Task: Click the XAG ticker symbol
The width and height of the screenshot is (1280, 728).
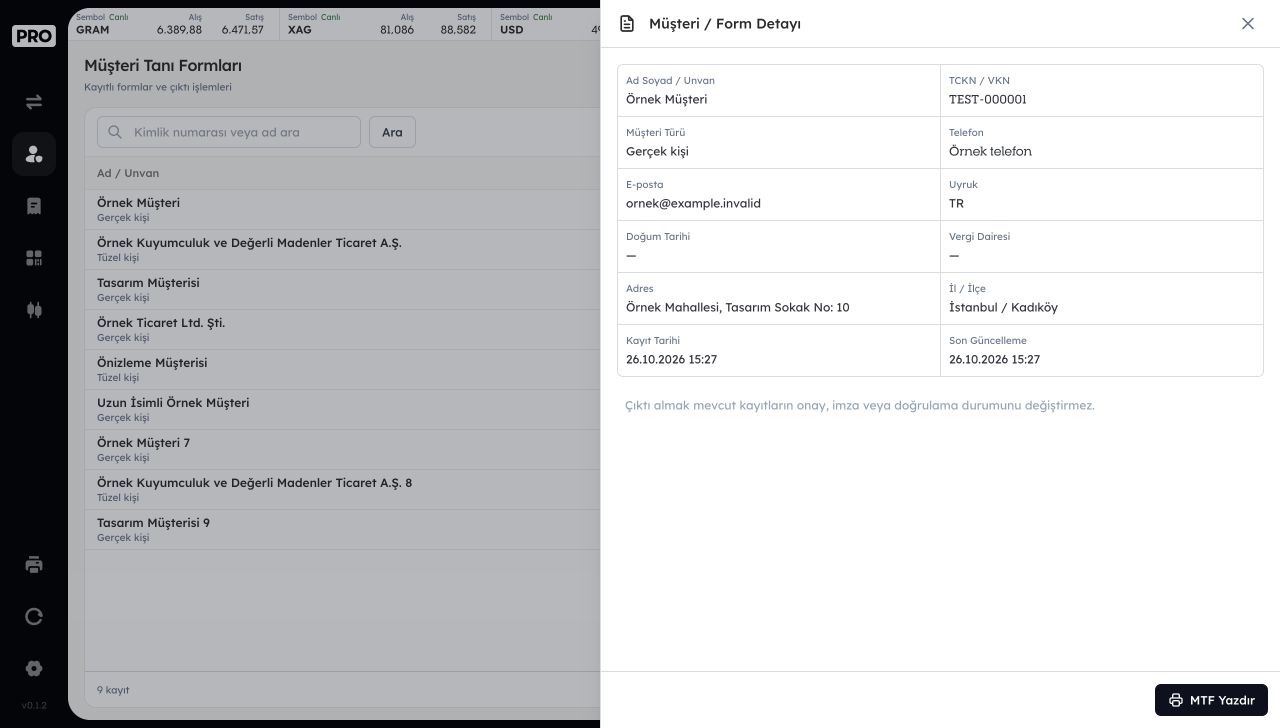Action: click(x=300, y=30)
